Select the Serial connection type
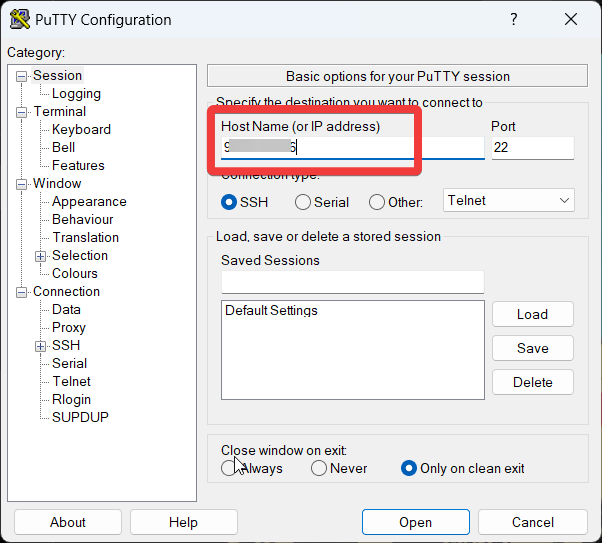Viewport: 602px width, 543px height. (303, 202)
